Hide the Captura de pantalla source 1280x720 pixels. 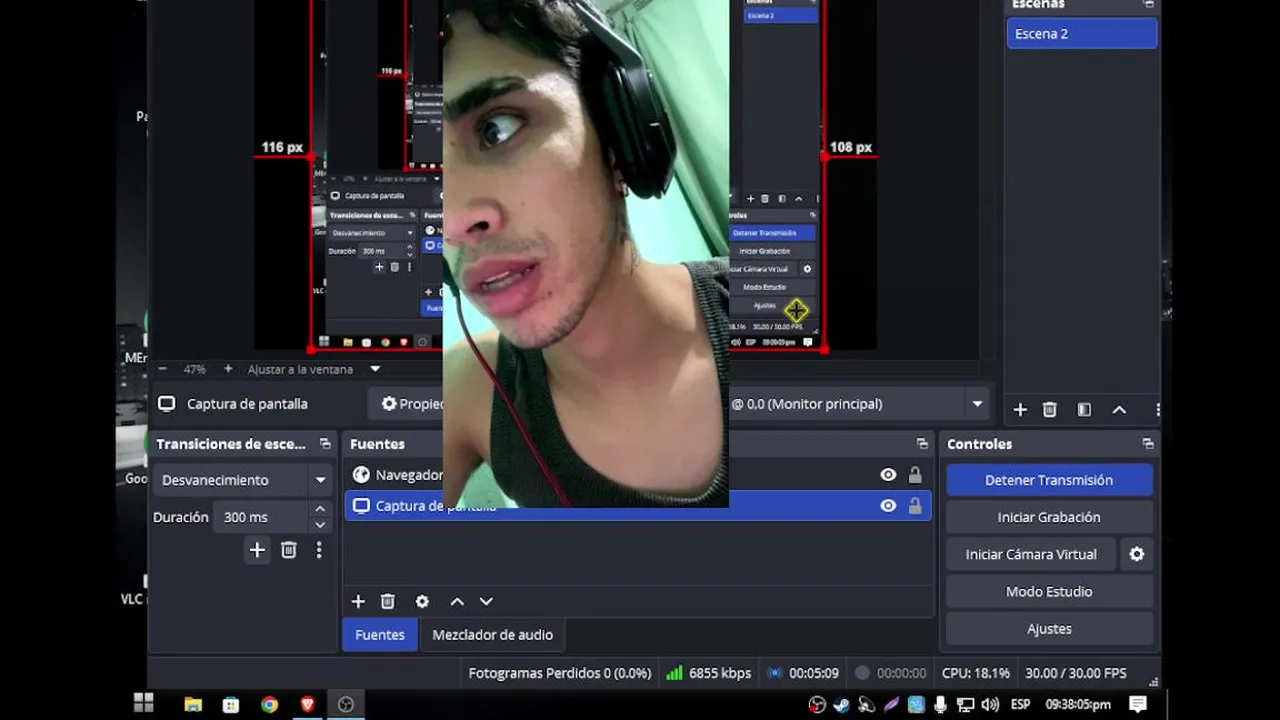pos(888,506)
